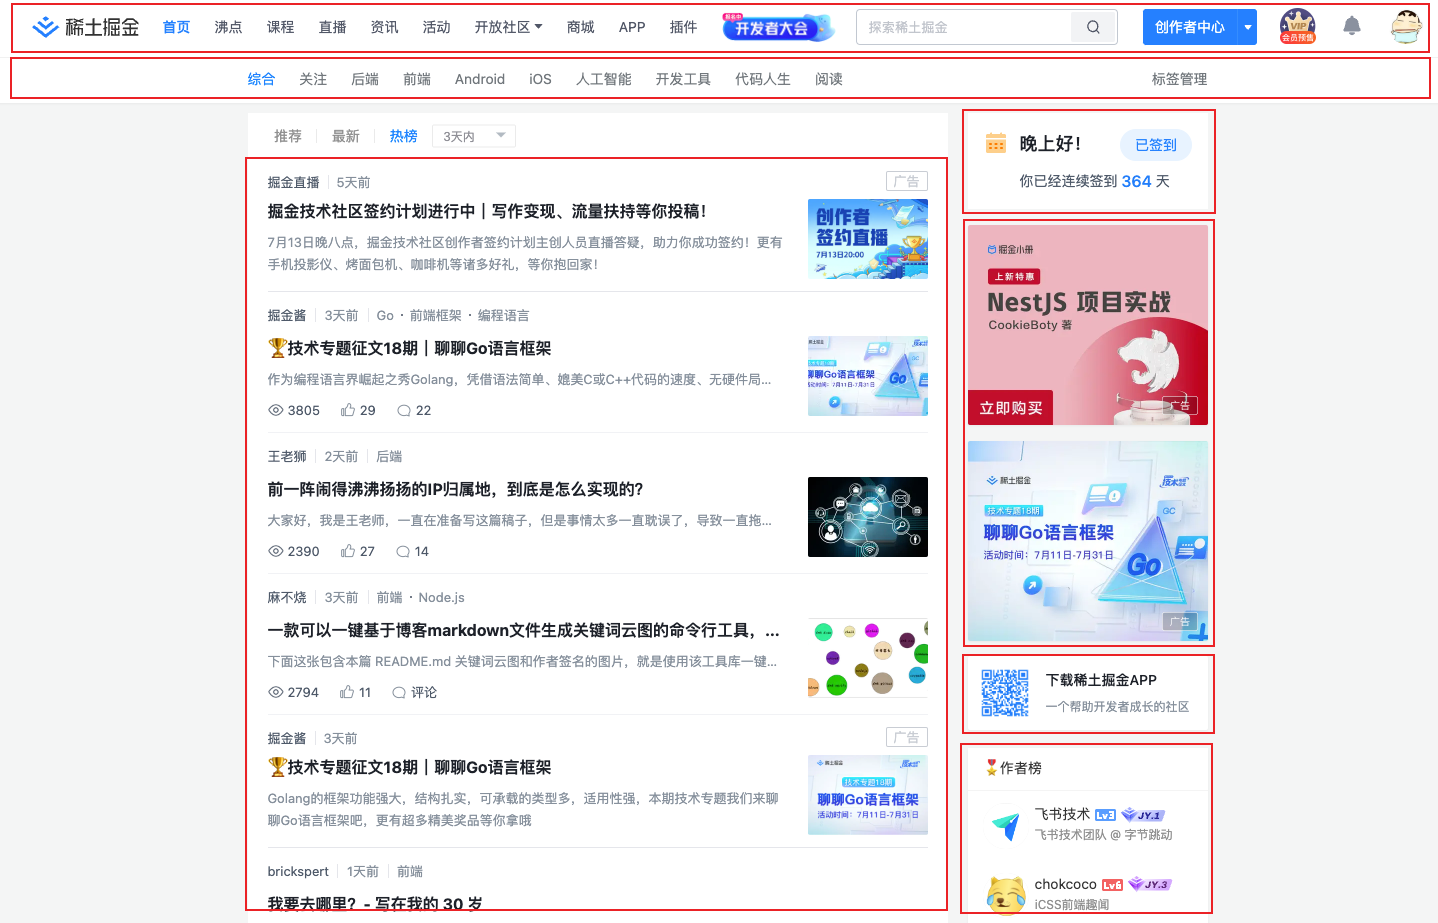Click the 探索稀土掘金 search field
The width and height of the screenshot is (1438, 923).
(x=964, y=27)
